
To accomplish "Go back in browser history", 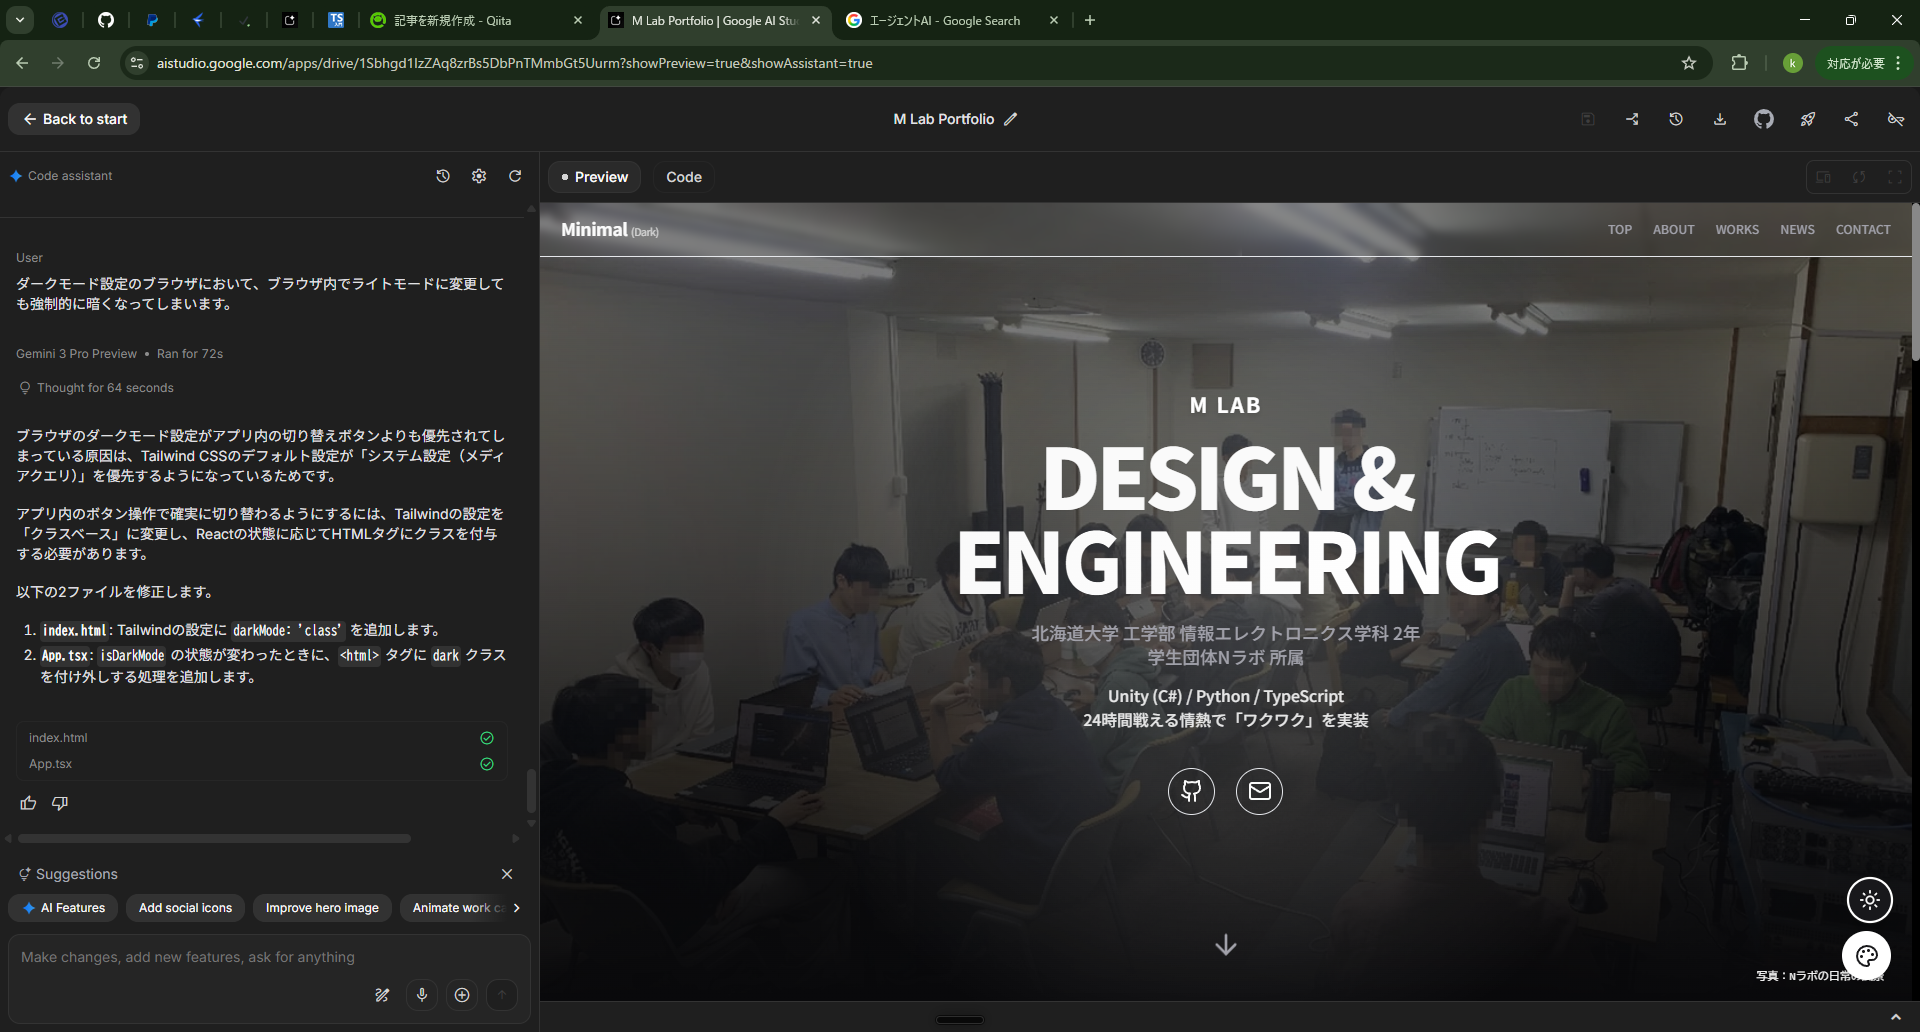I will tap(22, 63).
